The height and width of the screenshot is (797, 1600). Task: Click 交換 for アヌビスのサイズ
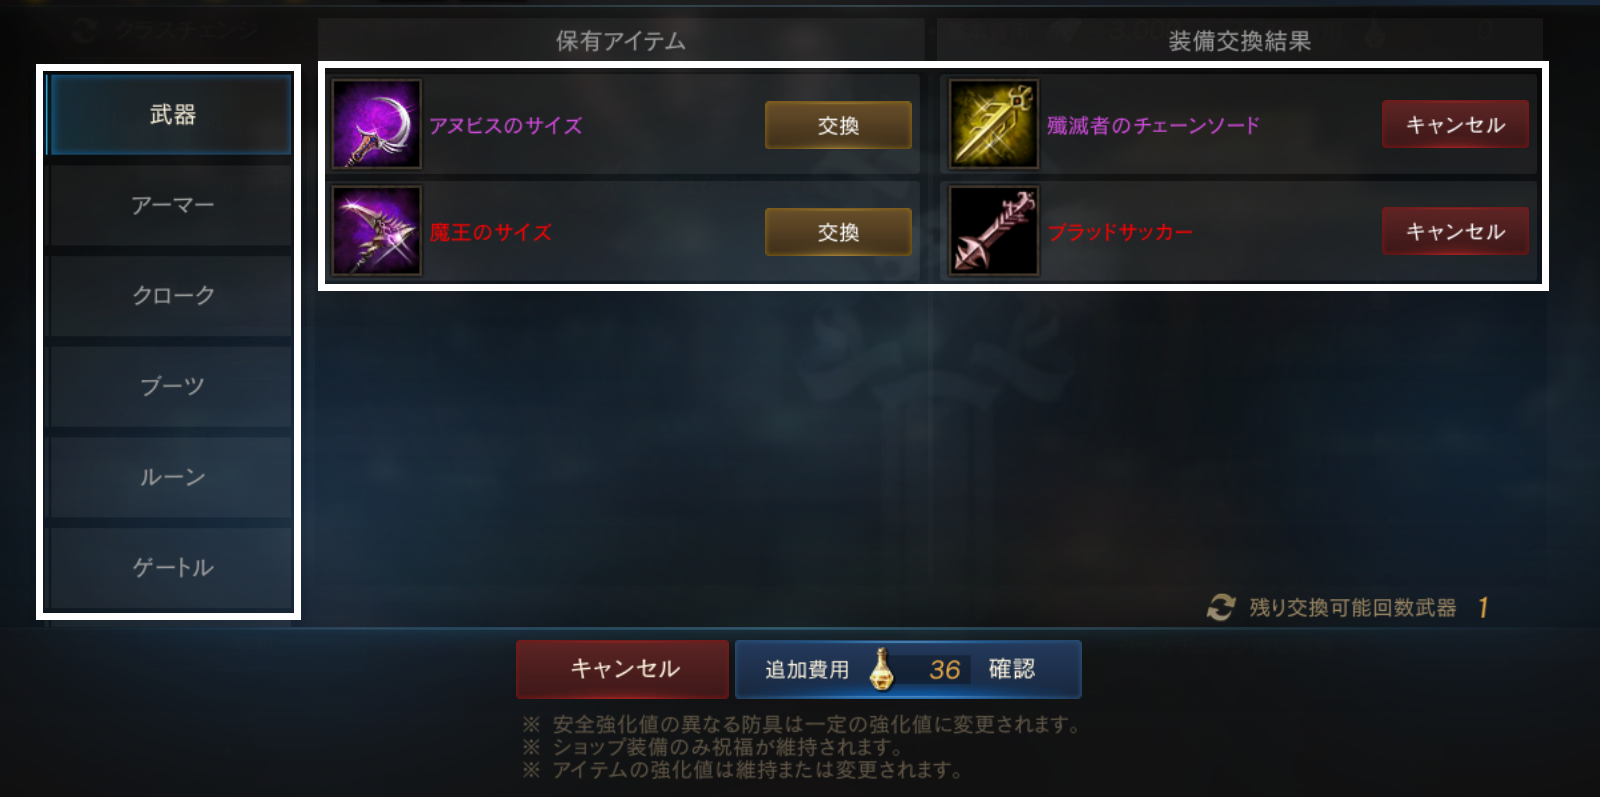pos(838,125)
